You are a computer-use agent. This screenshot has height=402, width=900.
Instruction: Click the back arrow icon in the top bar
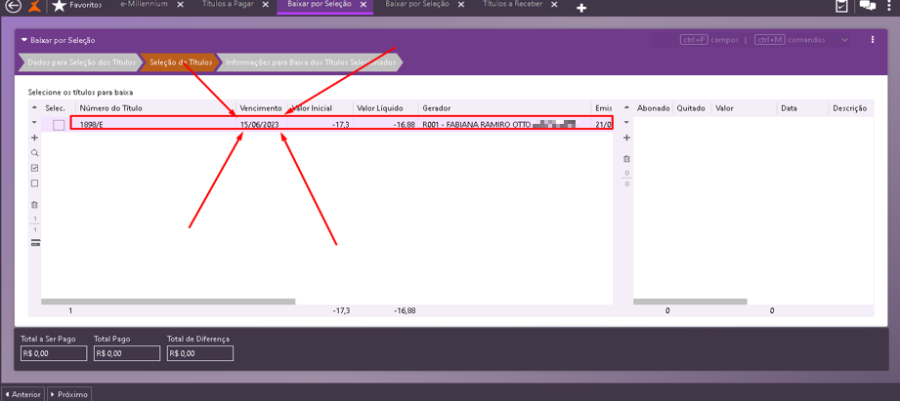pyautogui.click(x=12, y=6)
